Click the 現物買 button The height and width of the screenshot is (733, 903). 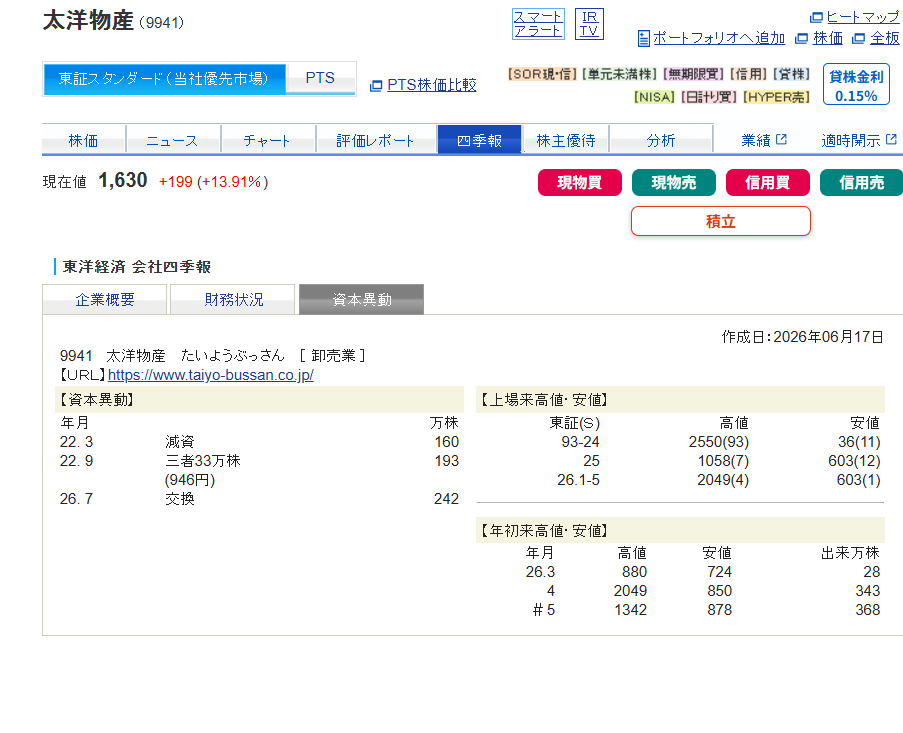580,183
